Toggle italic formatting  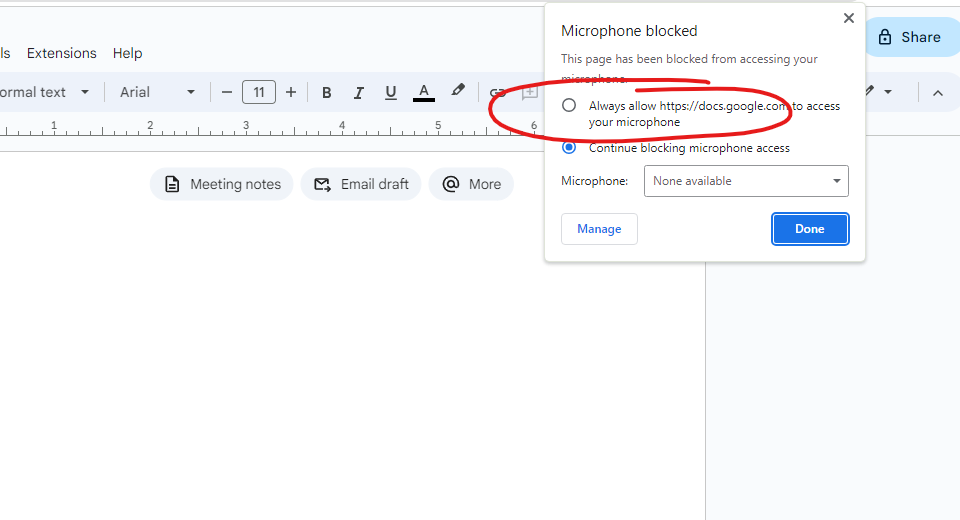click(x=359, y=92)
